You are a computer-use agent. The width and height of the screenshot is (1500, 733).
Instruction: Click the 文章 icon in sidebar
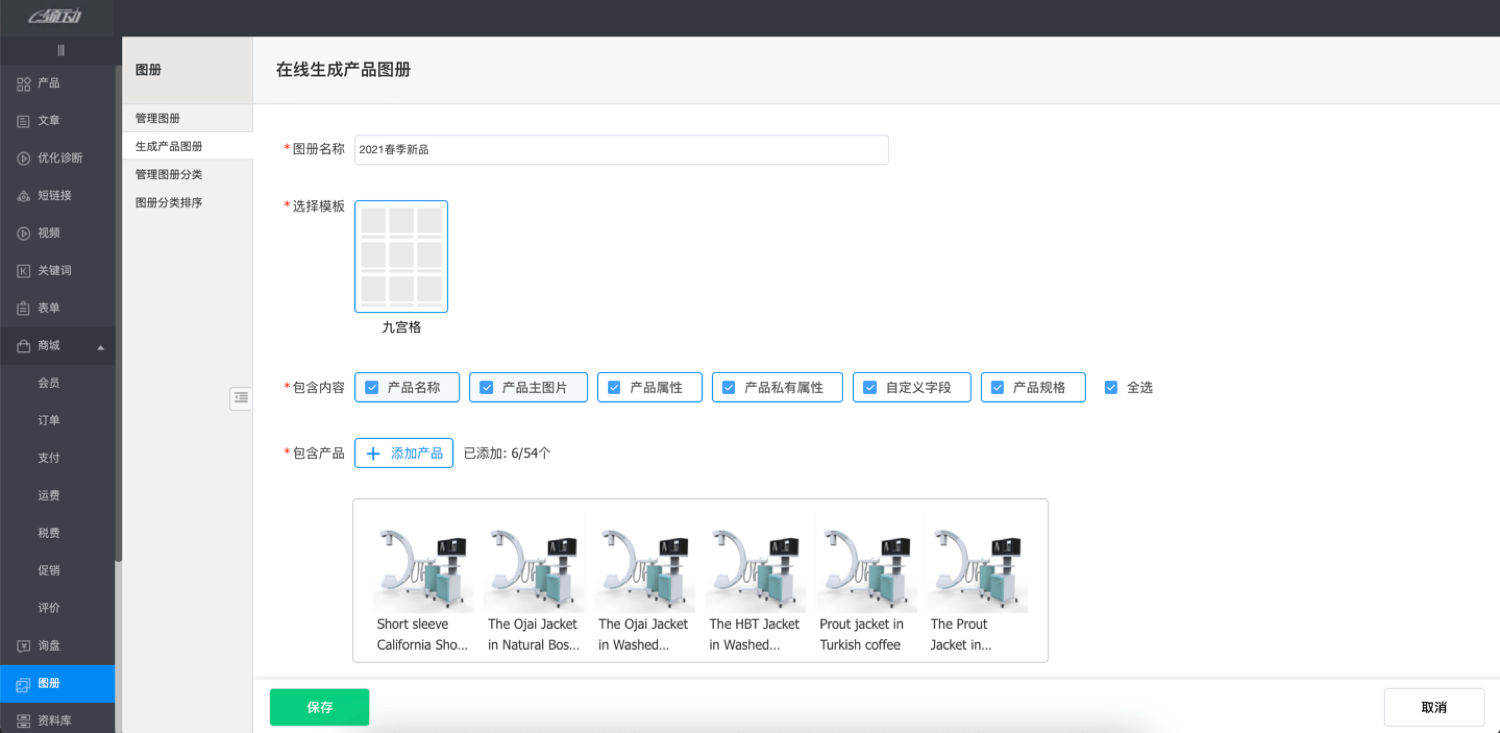coord(24,121)
